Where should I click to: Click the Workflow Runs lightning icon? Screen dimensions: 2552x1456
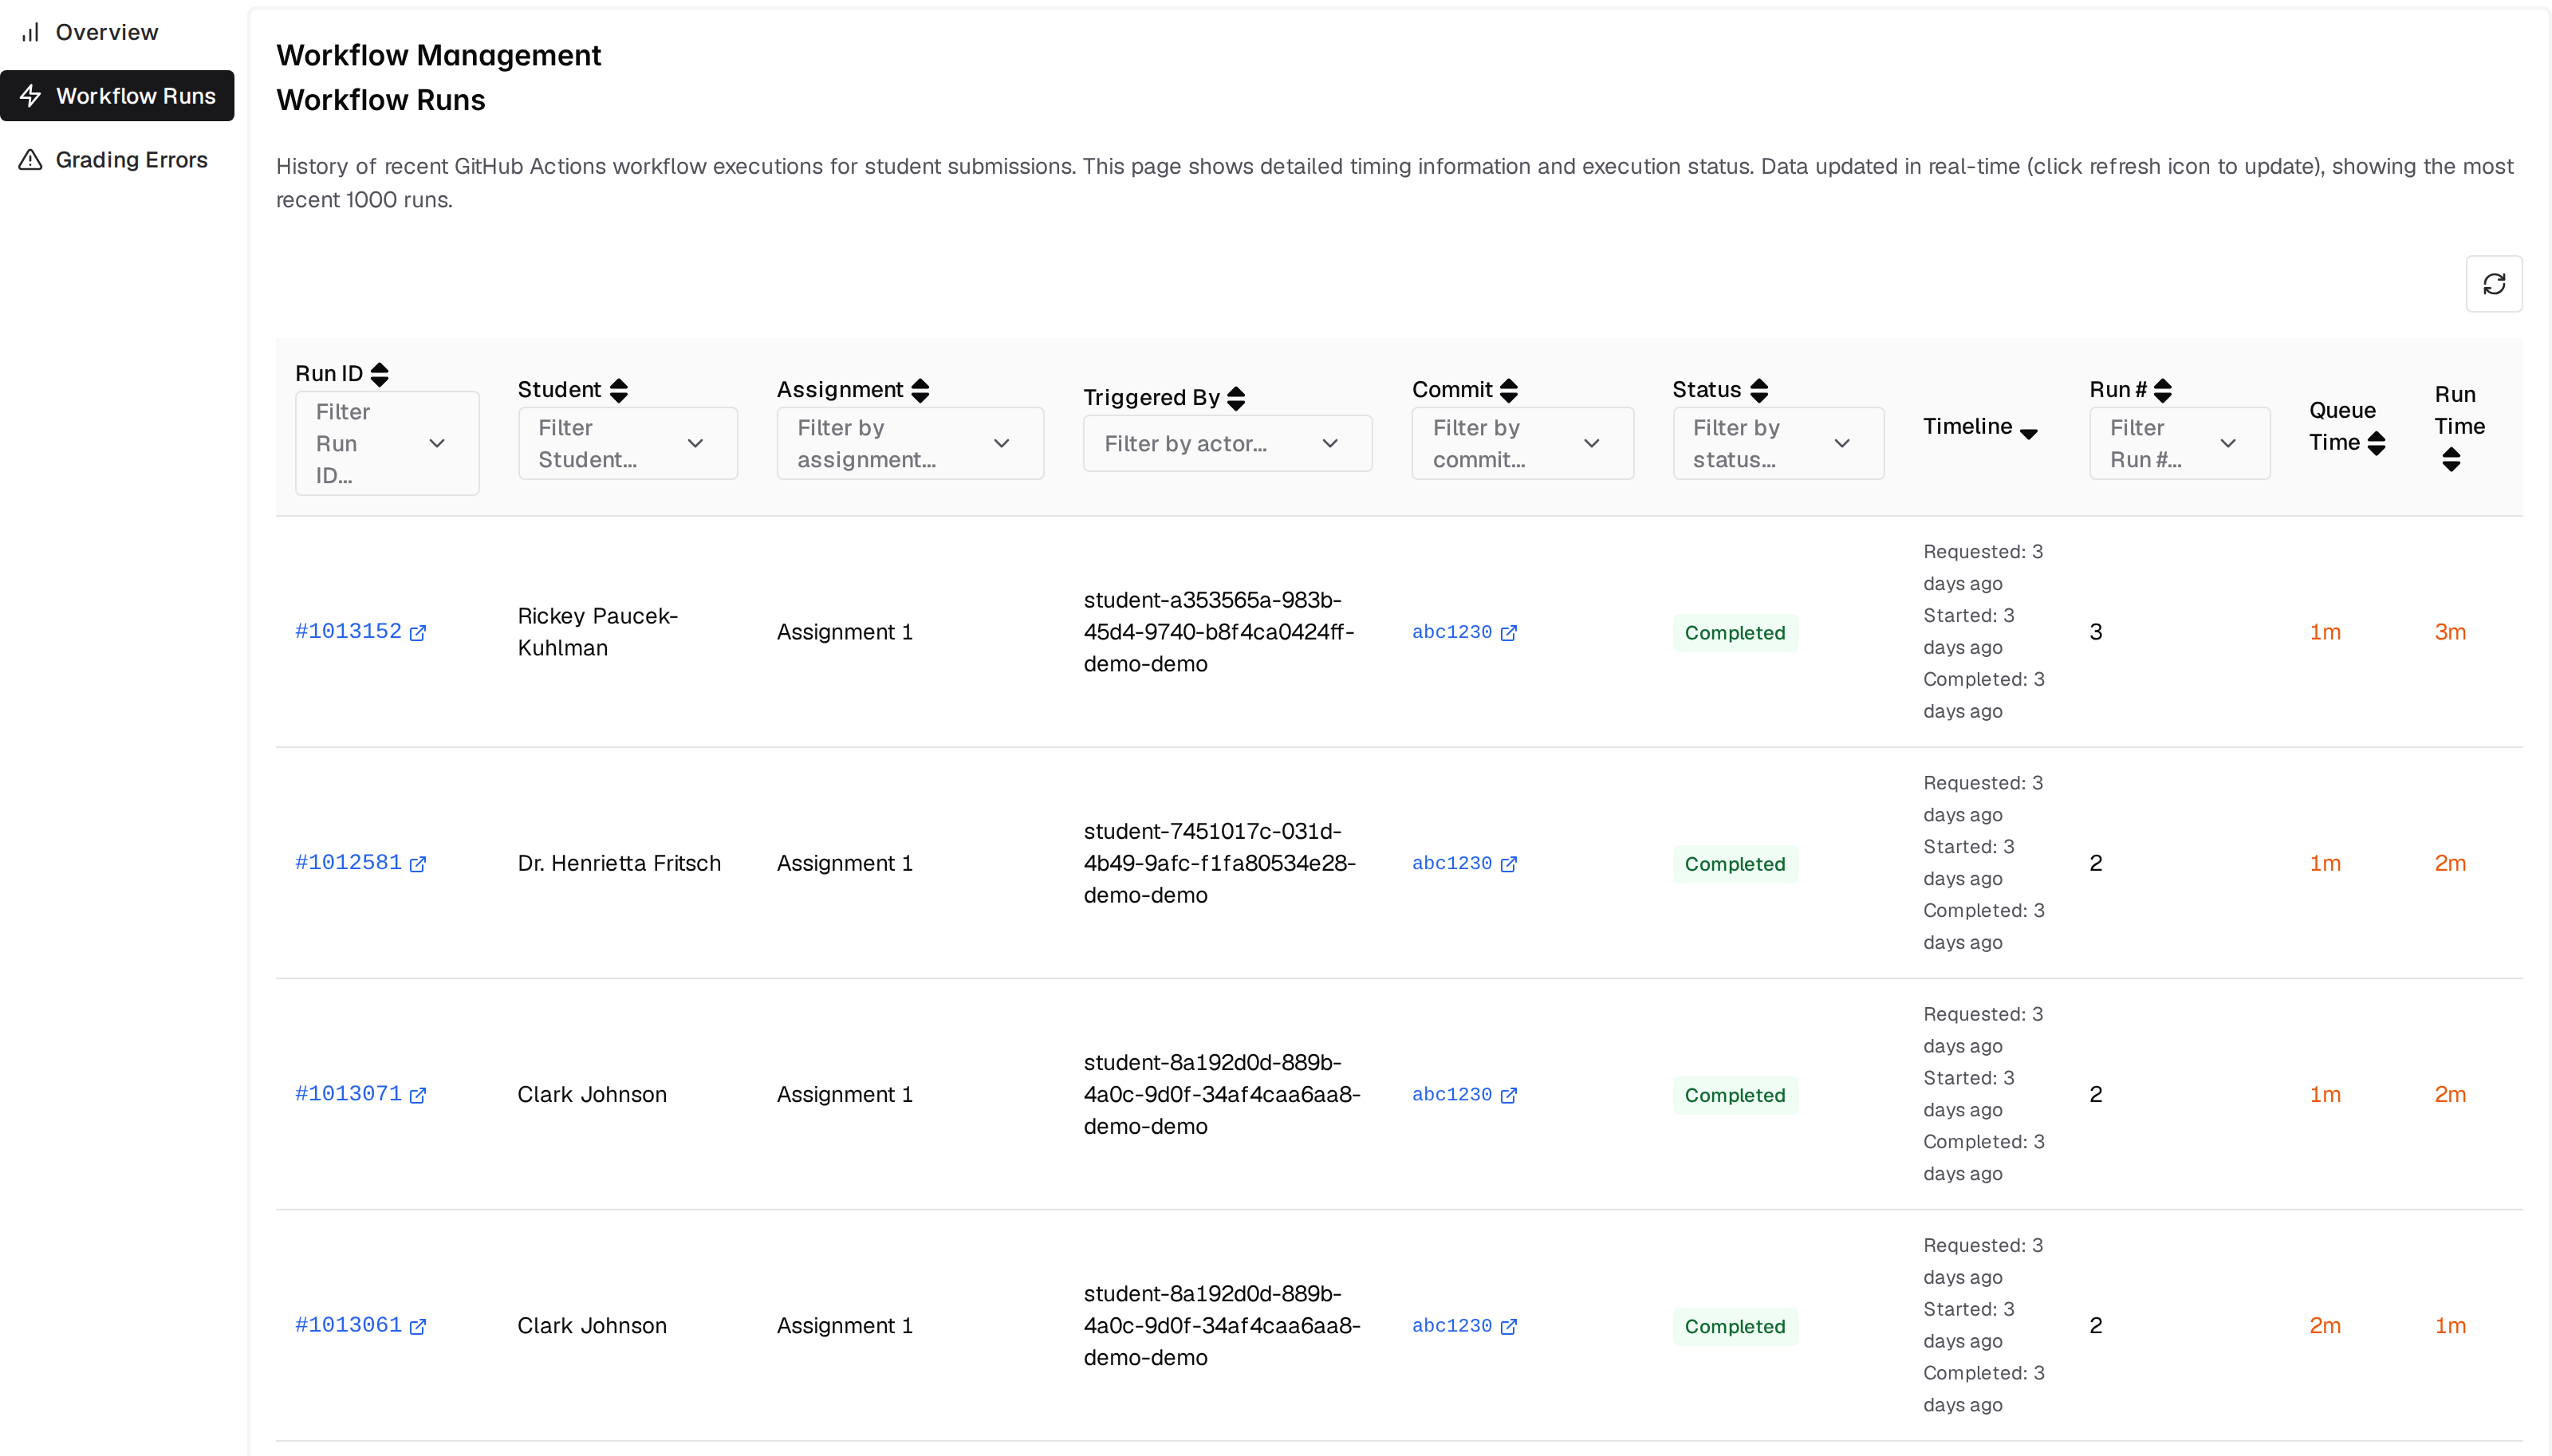point(31,96)
